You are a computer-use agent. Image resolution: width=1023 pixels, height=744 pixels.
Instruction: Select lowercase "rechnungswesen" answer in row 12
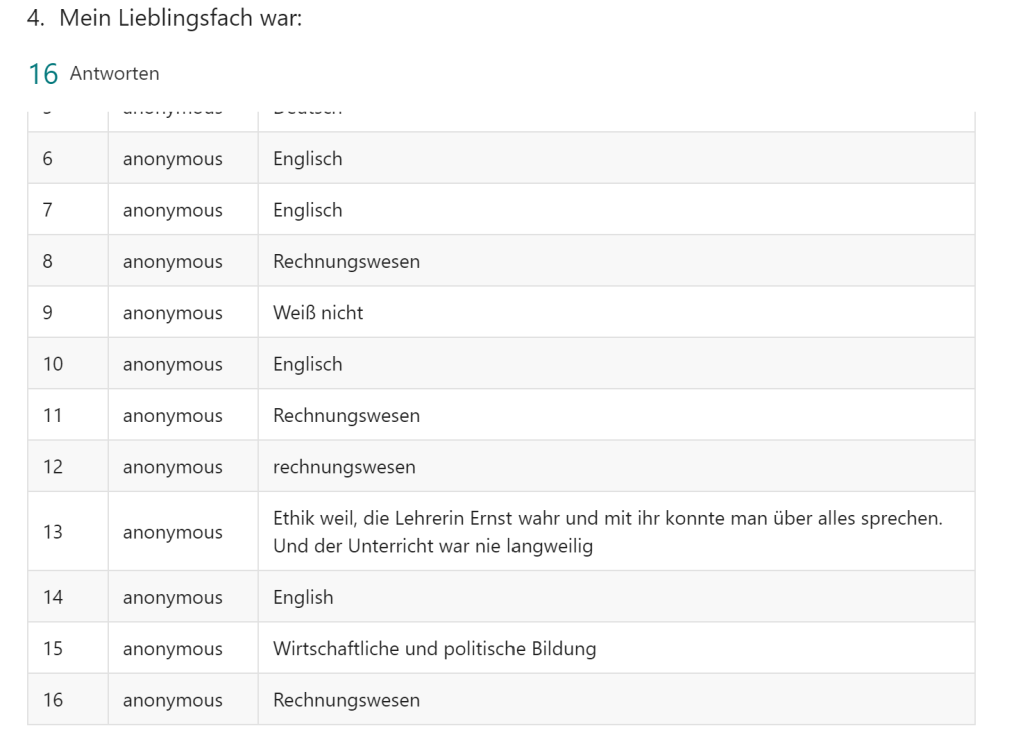click(x=344, y=467)
